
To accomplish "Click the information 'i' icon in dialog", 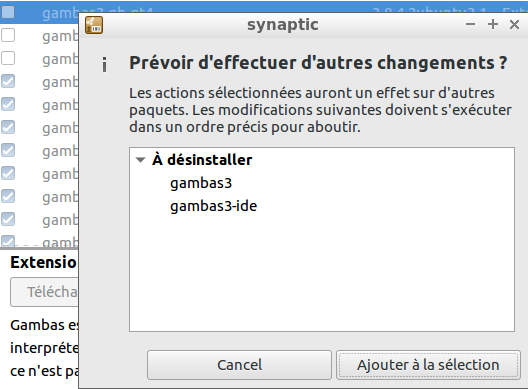I will point(104,65).
